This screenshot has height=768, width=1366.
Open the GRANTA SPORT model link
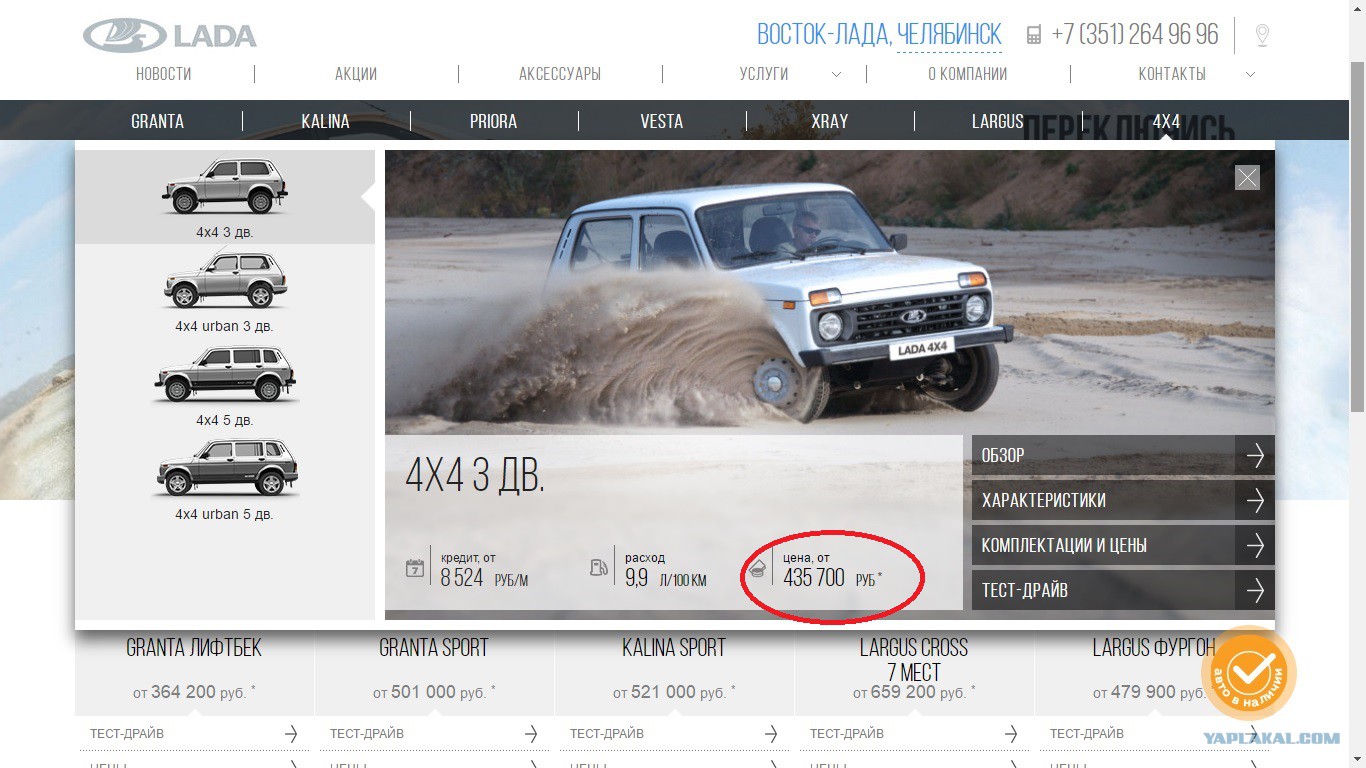[x=434, y=648]
